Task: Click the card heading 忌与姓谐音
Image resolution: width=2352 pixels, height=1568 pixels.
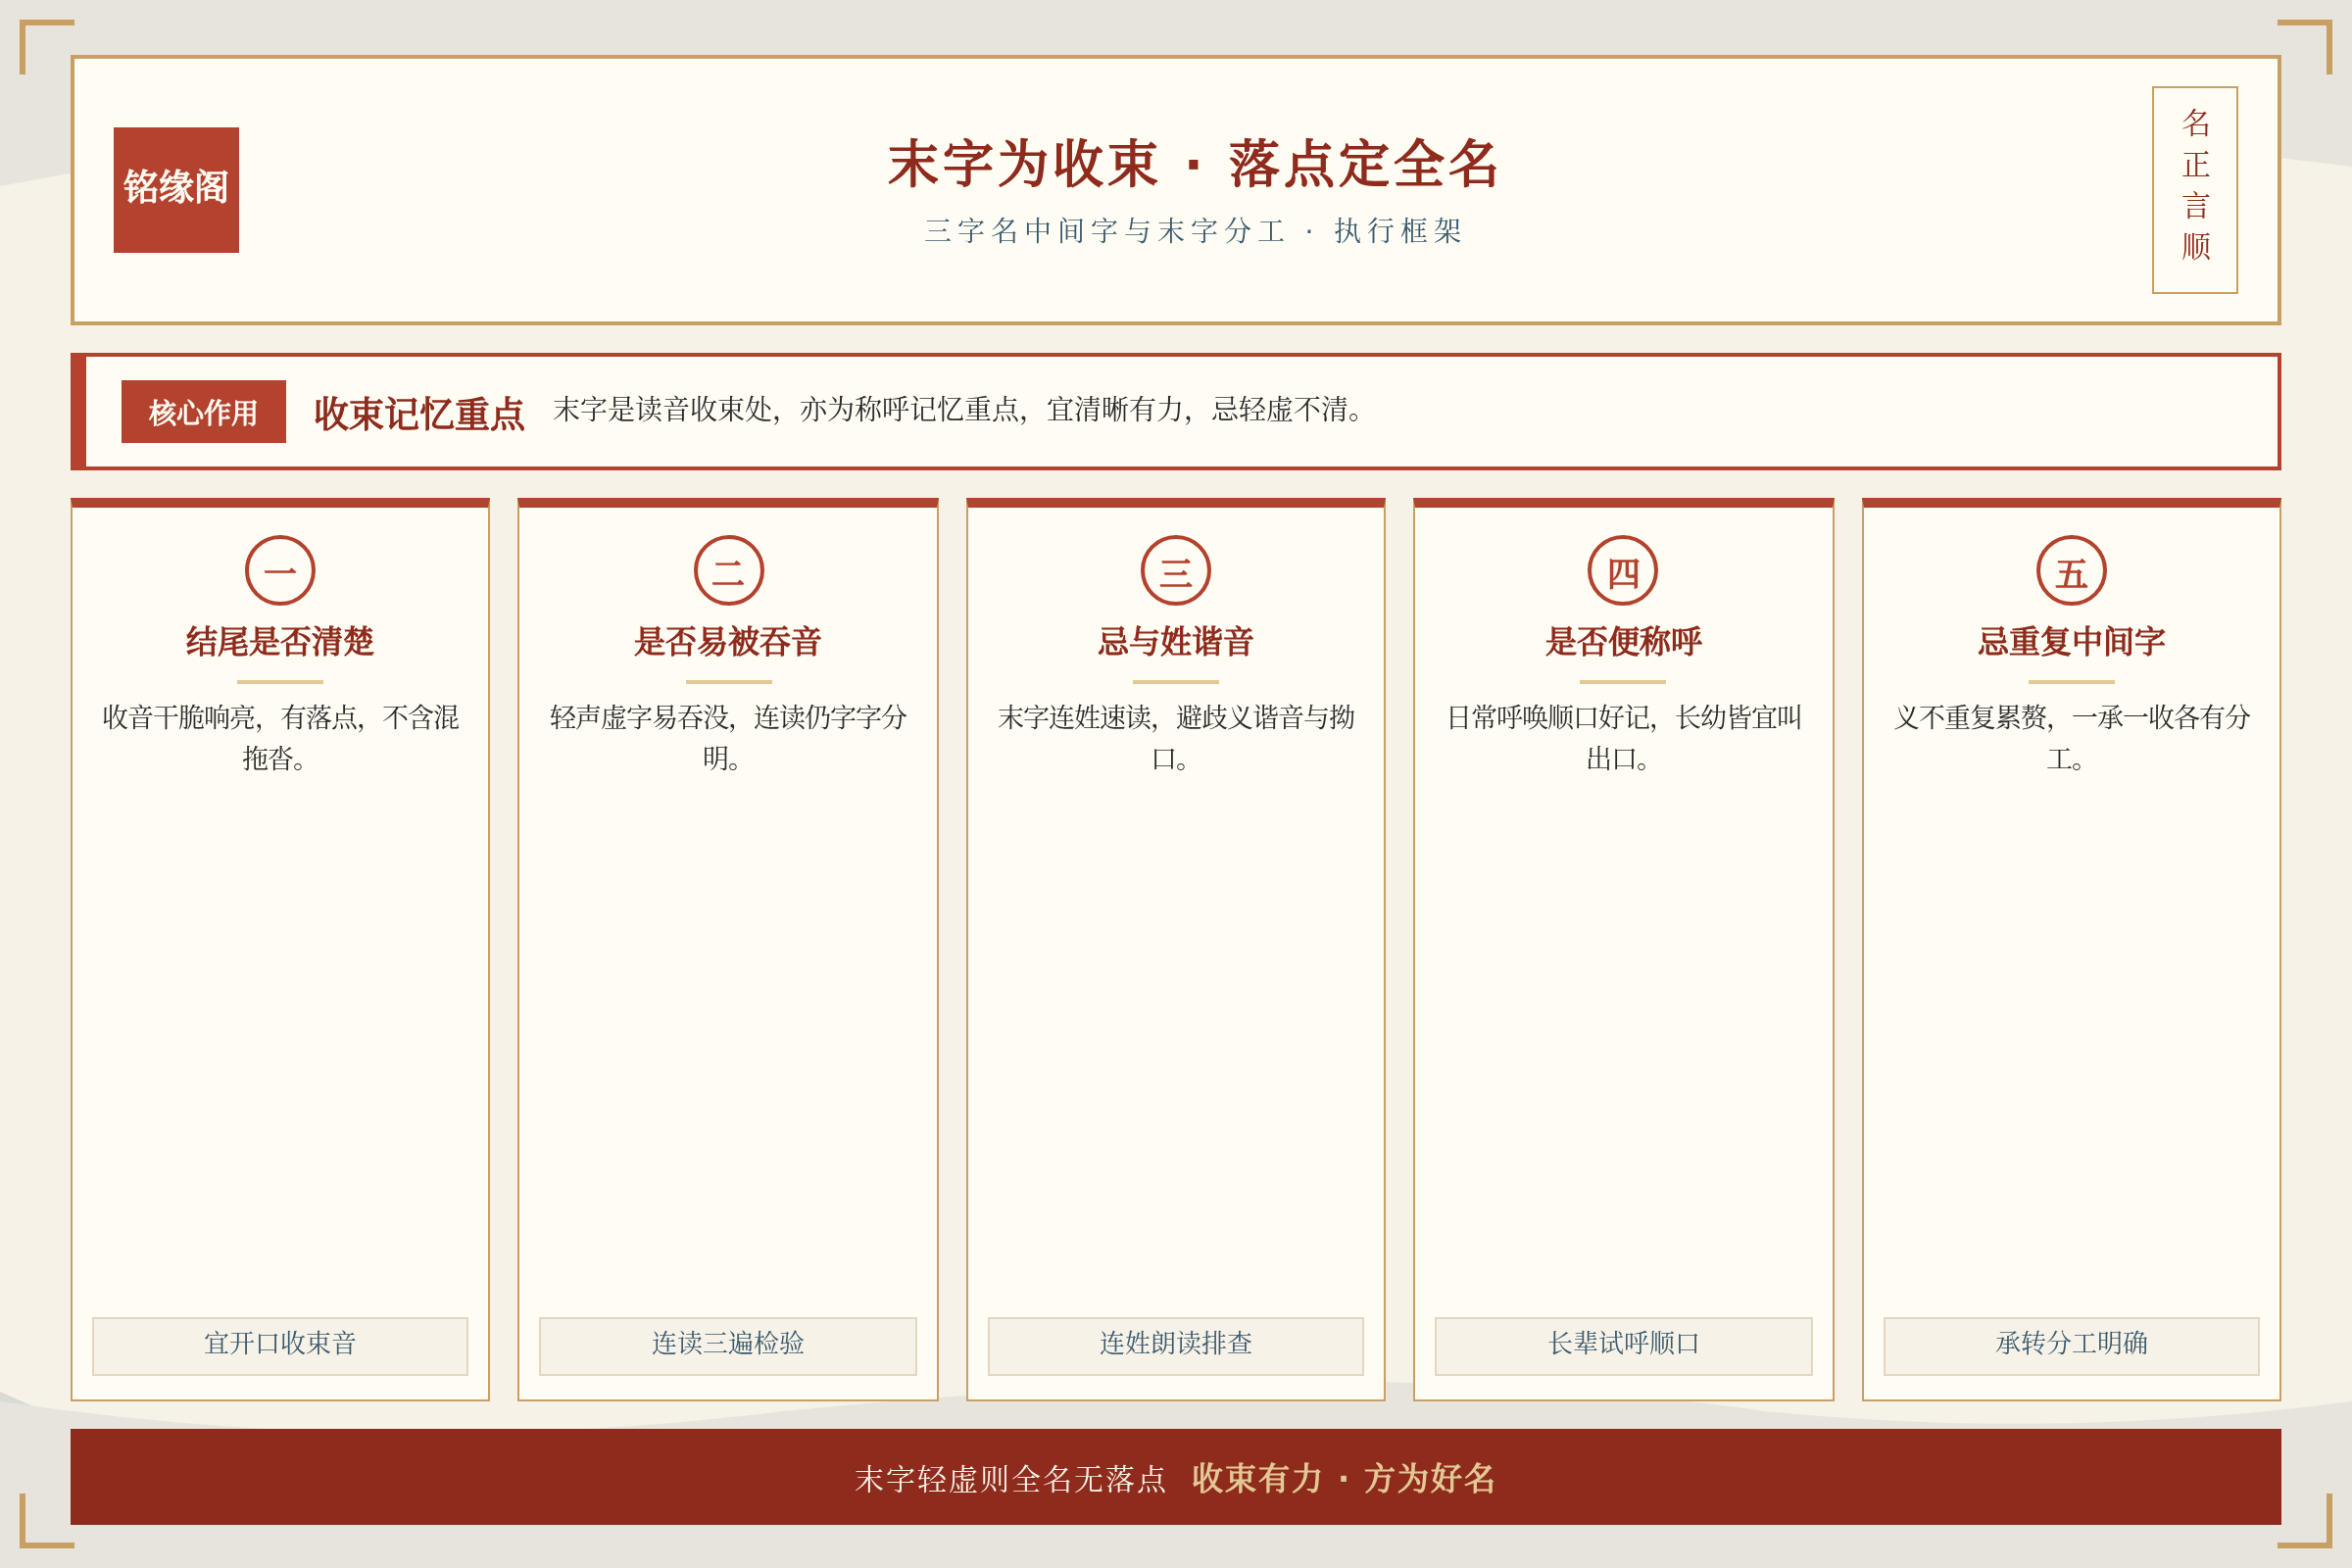Action: click(x=1176, y=642)
